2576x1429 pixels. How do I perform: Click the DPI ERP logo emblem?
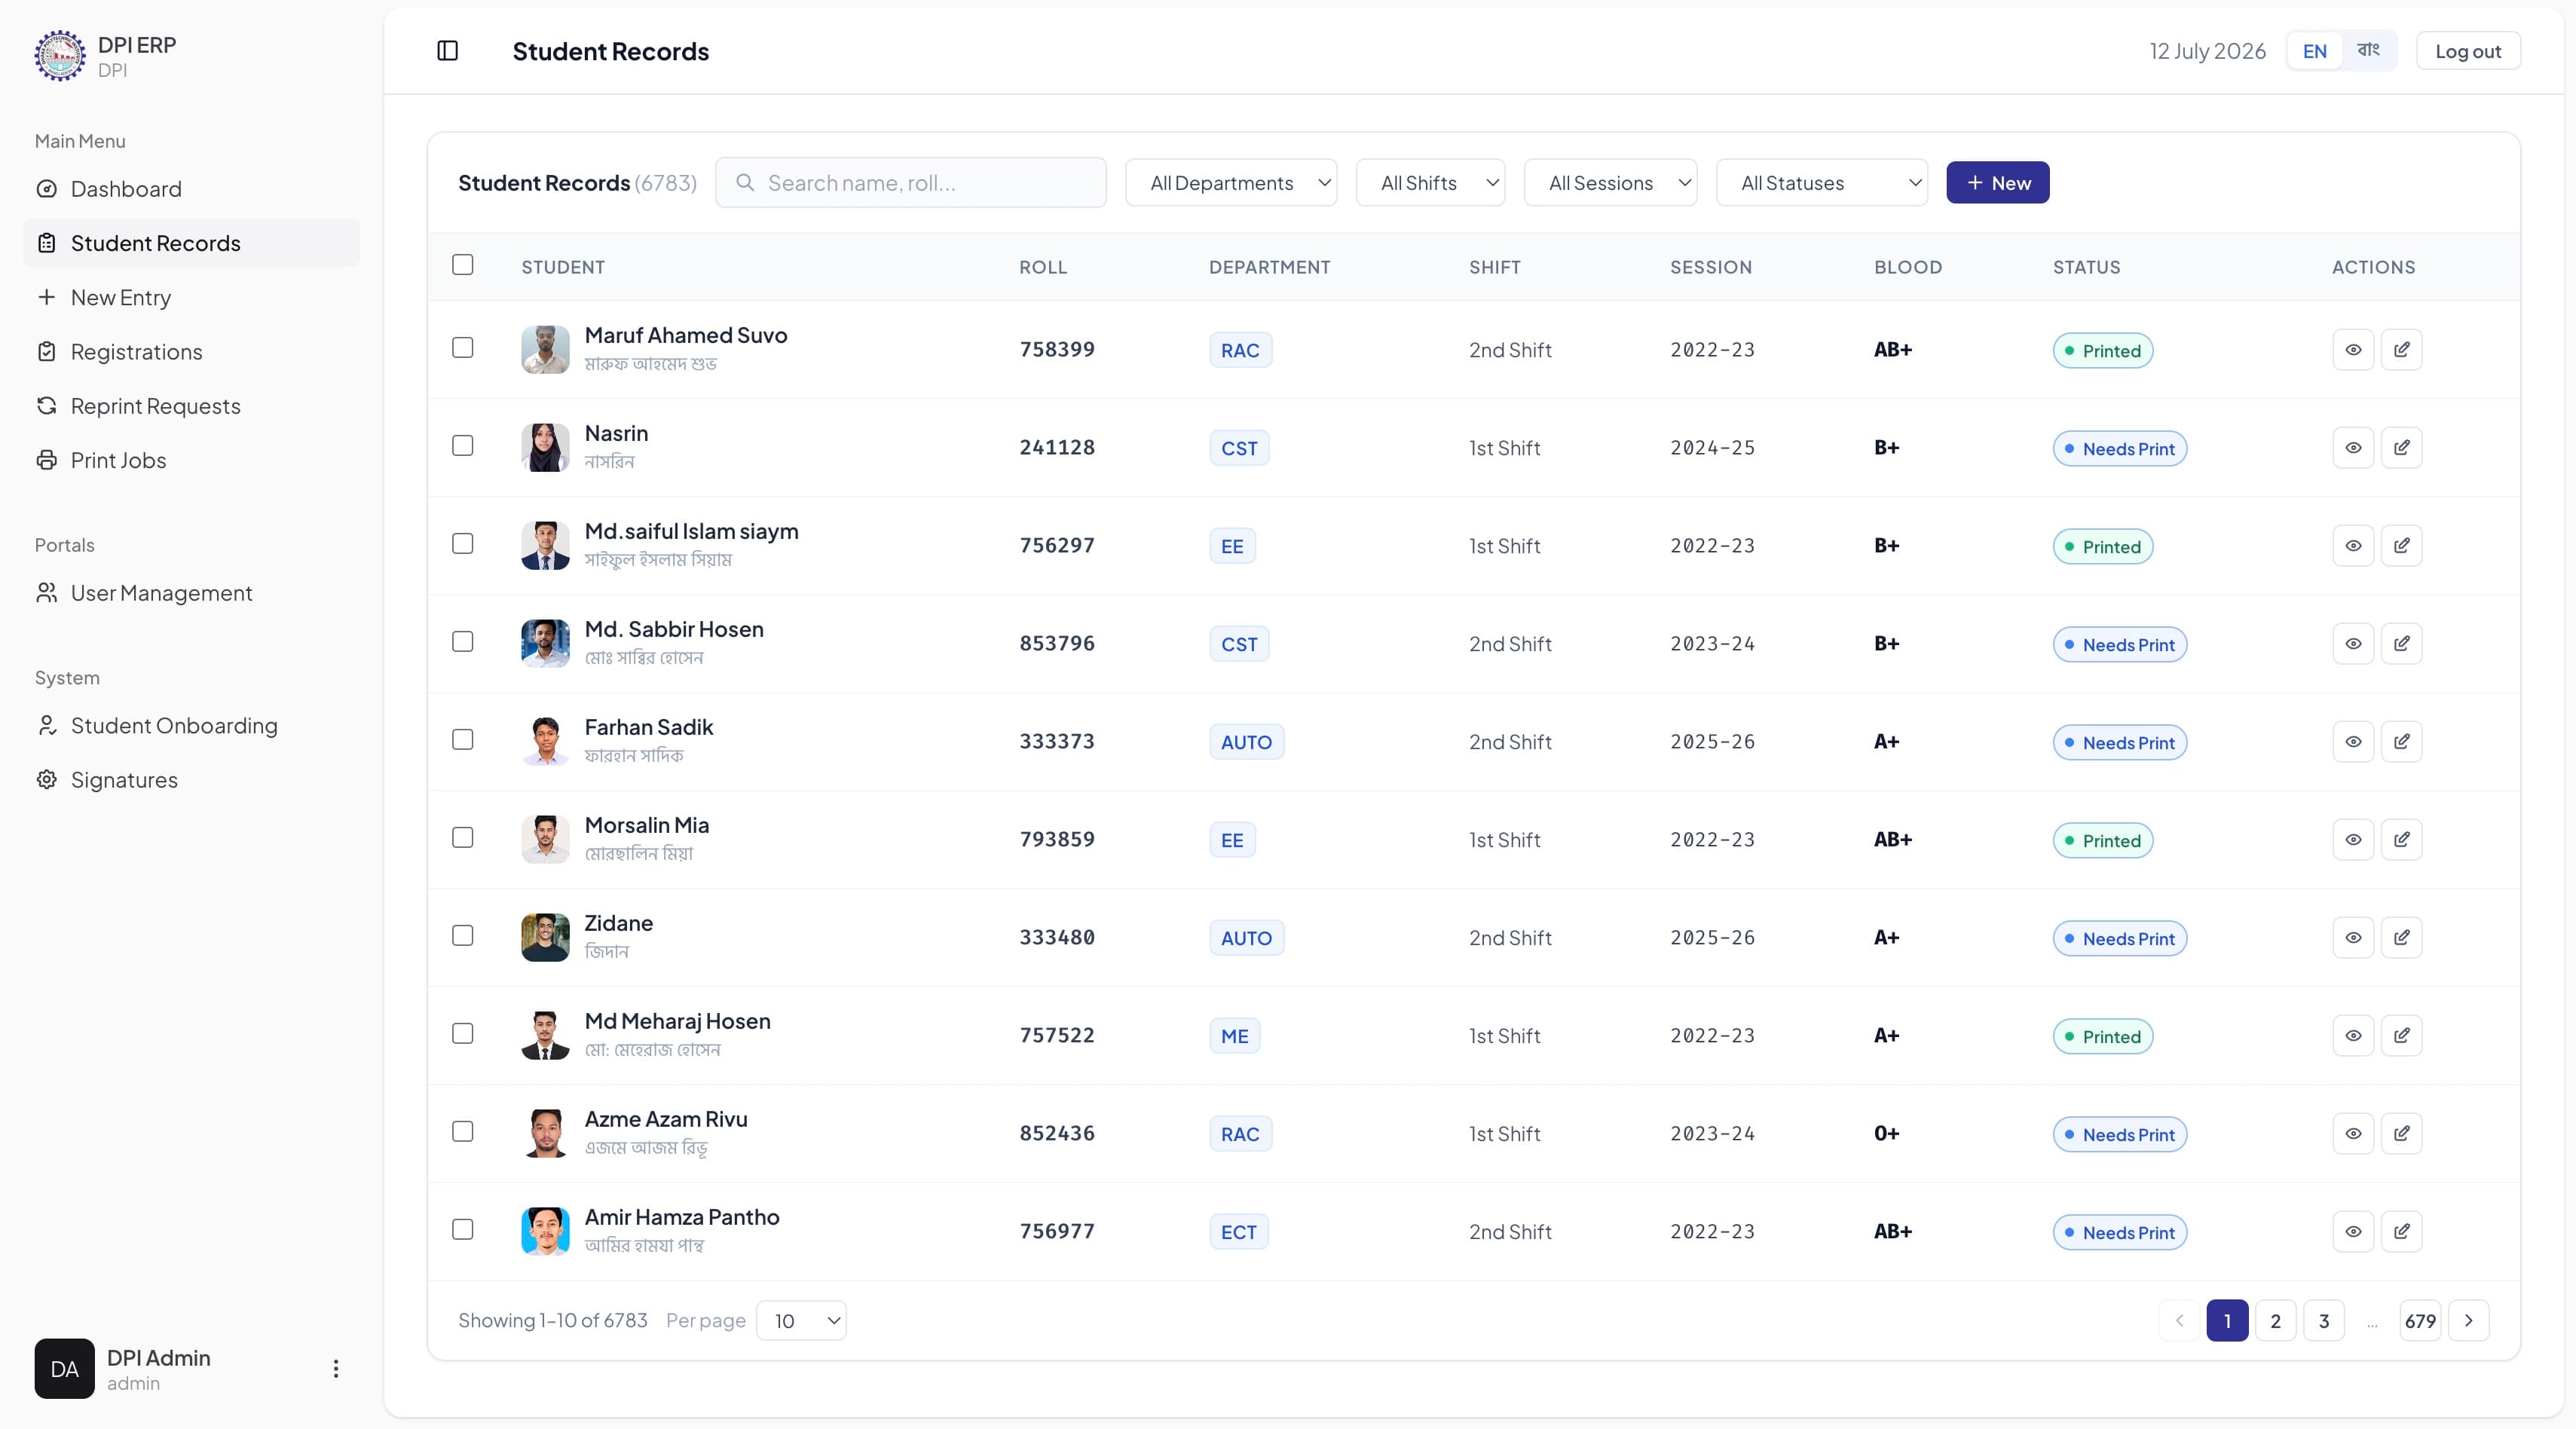(60, 56)
